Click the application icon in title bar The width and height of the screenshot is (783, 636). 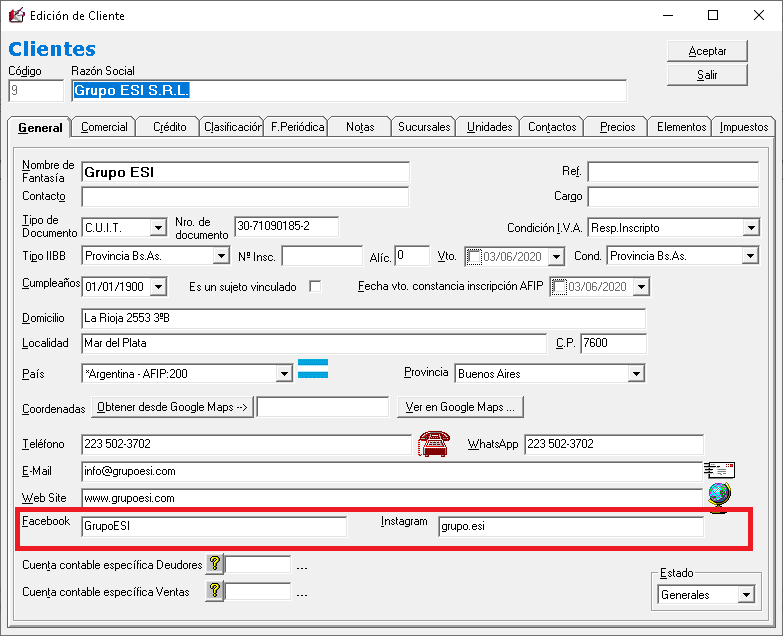[16, 15]
